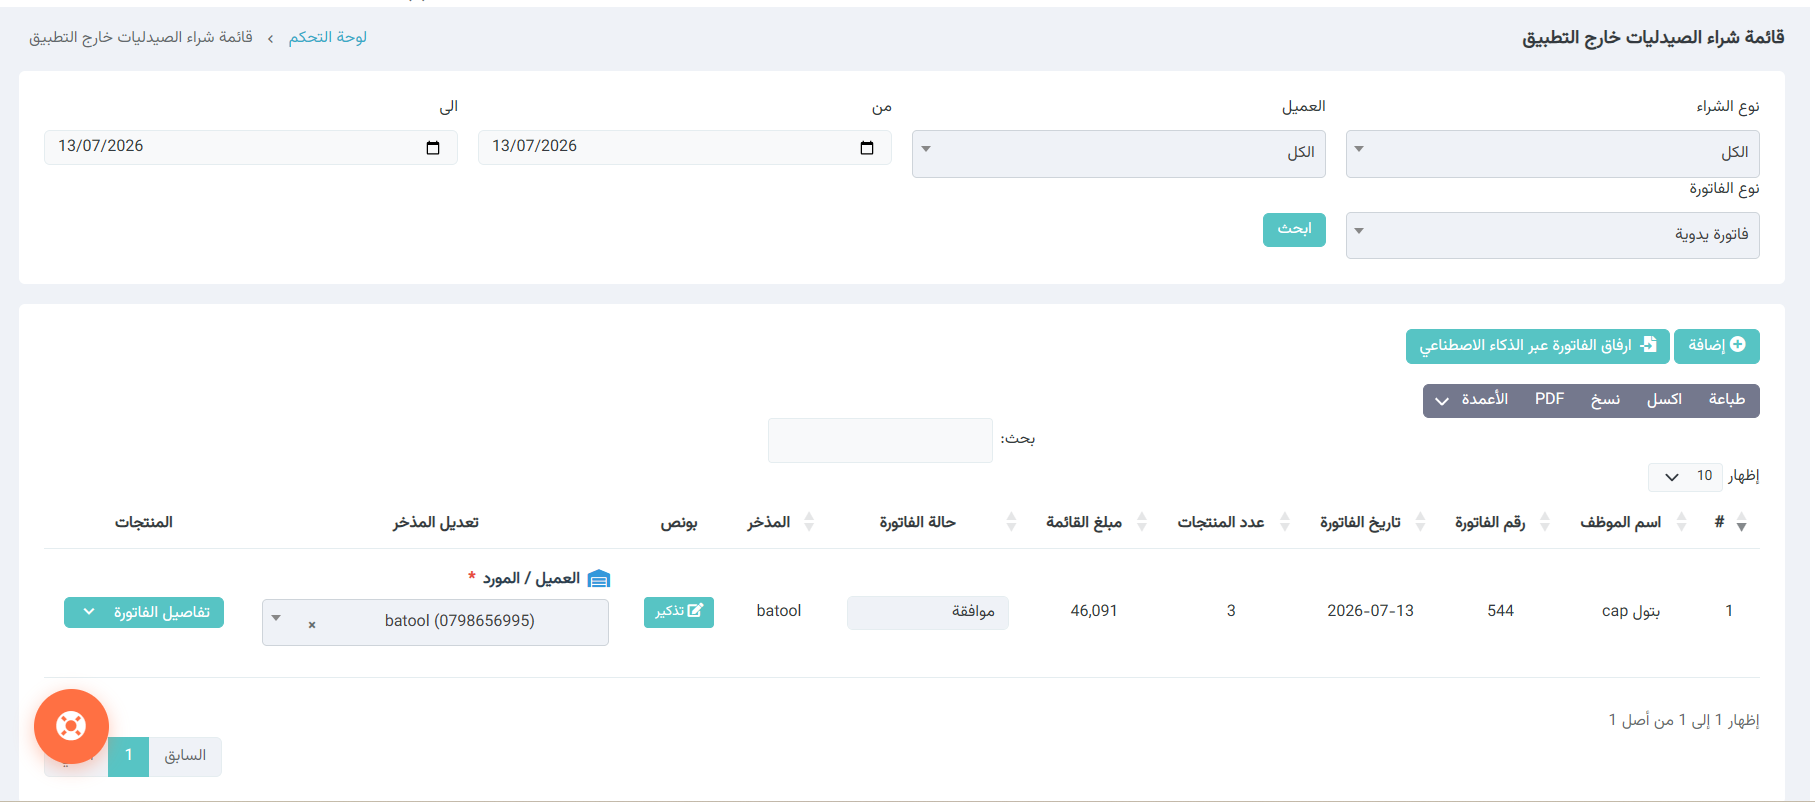
Task: Click the ابحث search button
Action: [1294, 230]
